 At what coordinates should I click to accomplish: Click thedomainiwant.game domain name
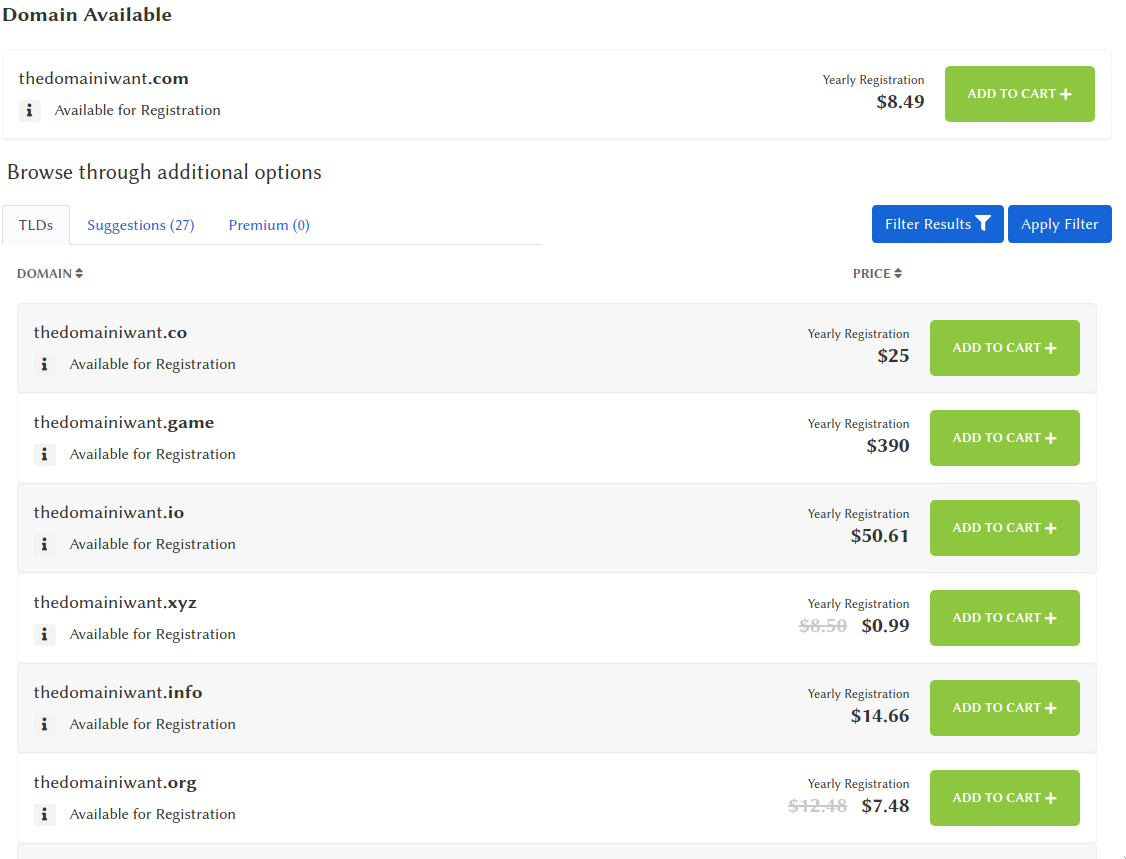pyautogui.click(x=124, y=422)
